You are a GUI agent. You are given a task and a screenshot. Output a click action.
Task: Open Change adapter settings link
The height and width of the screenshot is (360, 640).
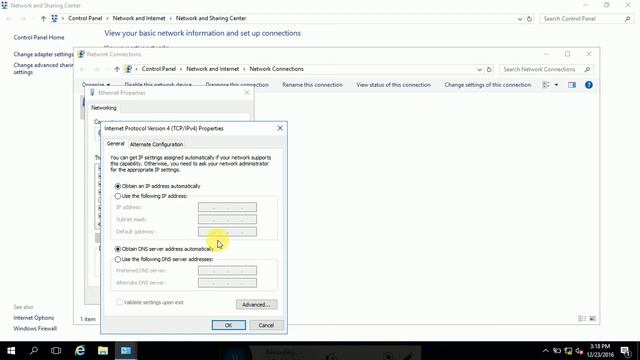[43, 54]
